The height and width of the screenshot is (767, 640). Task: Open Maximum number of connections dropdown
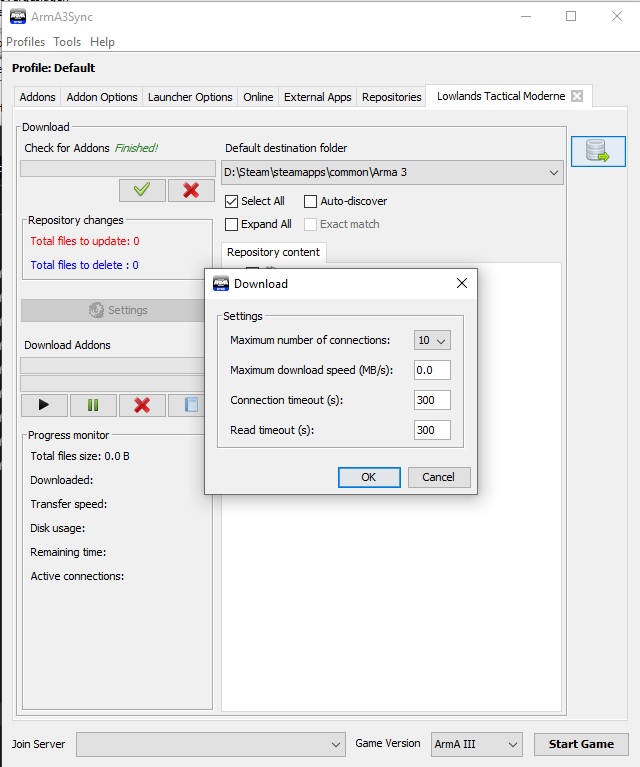click(x=432, y=340)
